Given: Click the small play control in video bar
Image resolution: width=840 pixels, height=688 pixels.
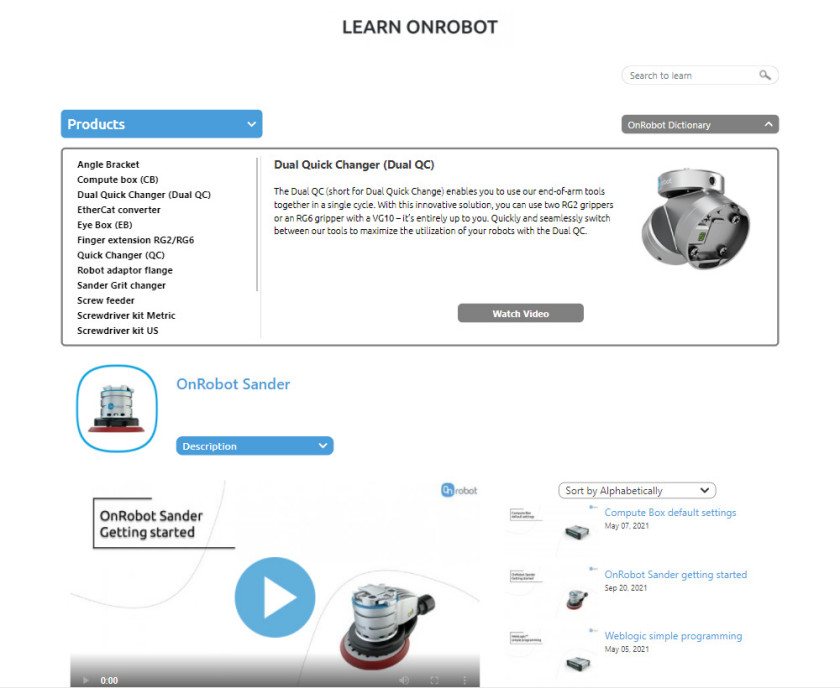Looking at the screenshot, I should tap(86, 680).
